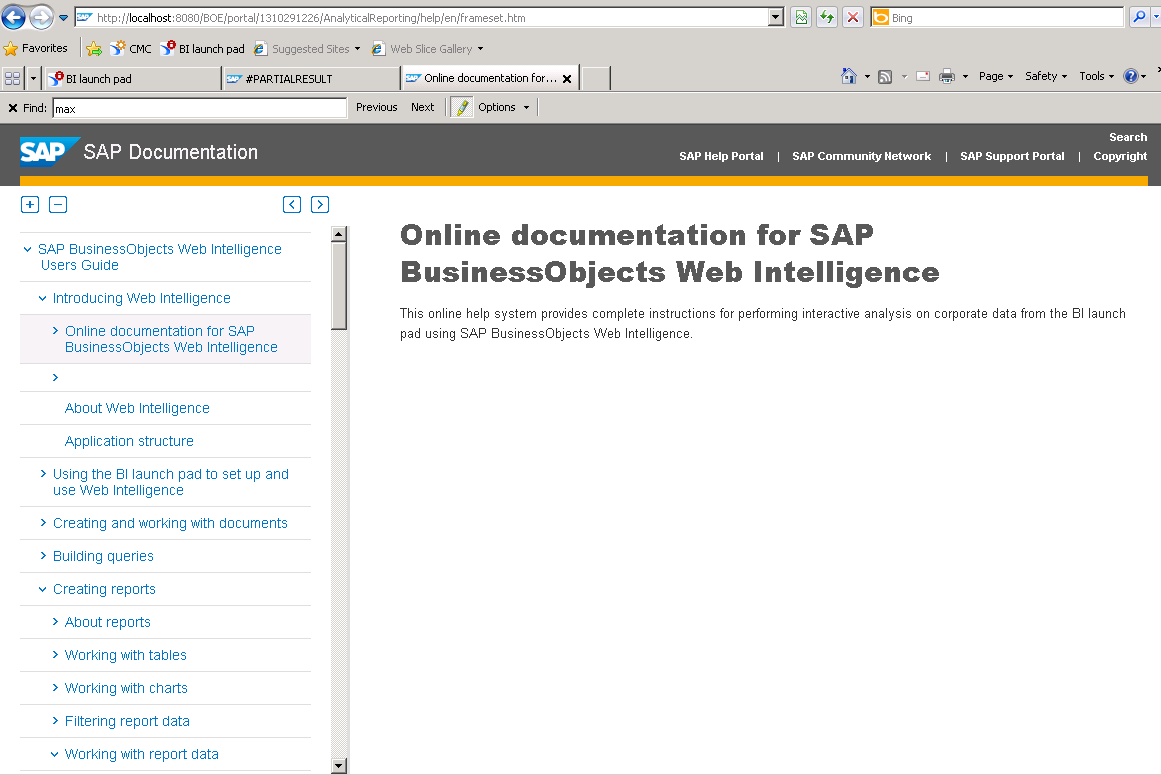Viewport: 1161px width, 775px height.
Task: Toggle the highlight matches pencil icon
Action: [462, 108]
